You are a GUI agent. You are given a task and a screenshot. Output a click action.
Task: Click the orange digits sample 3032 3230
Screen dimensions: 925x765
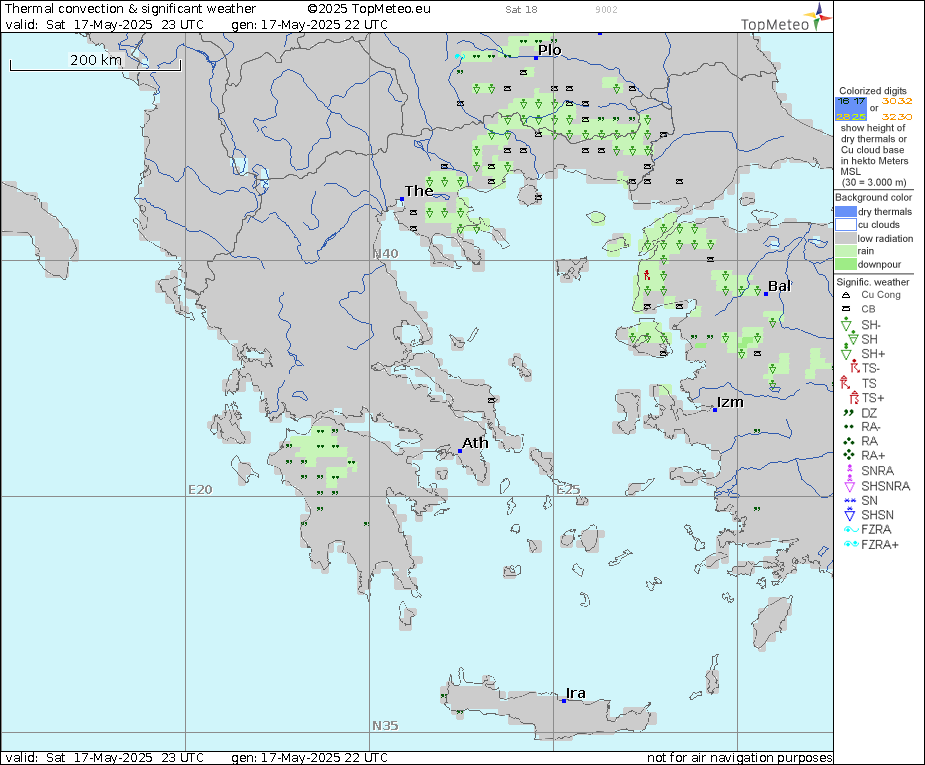coord(897,109)
